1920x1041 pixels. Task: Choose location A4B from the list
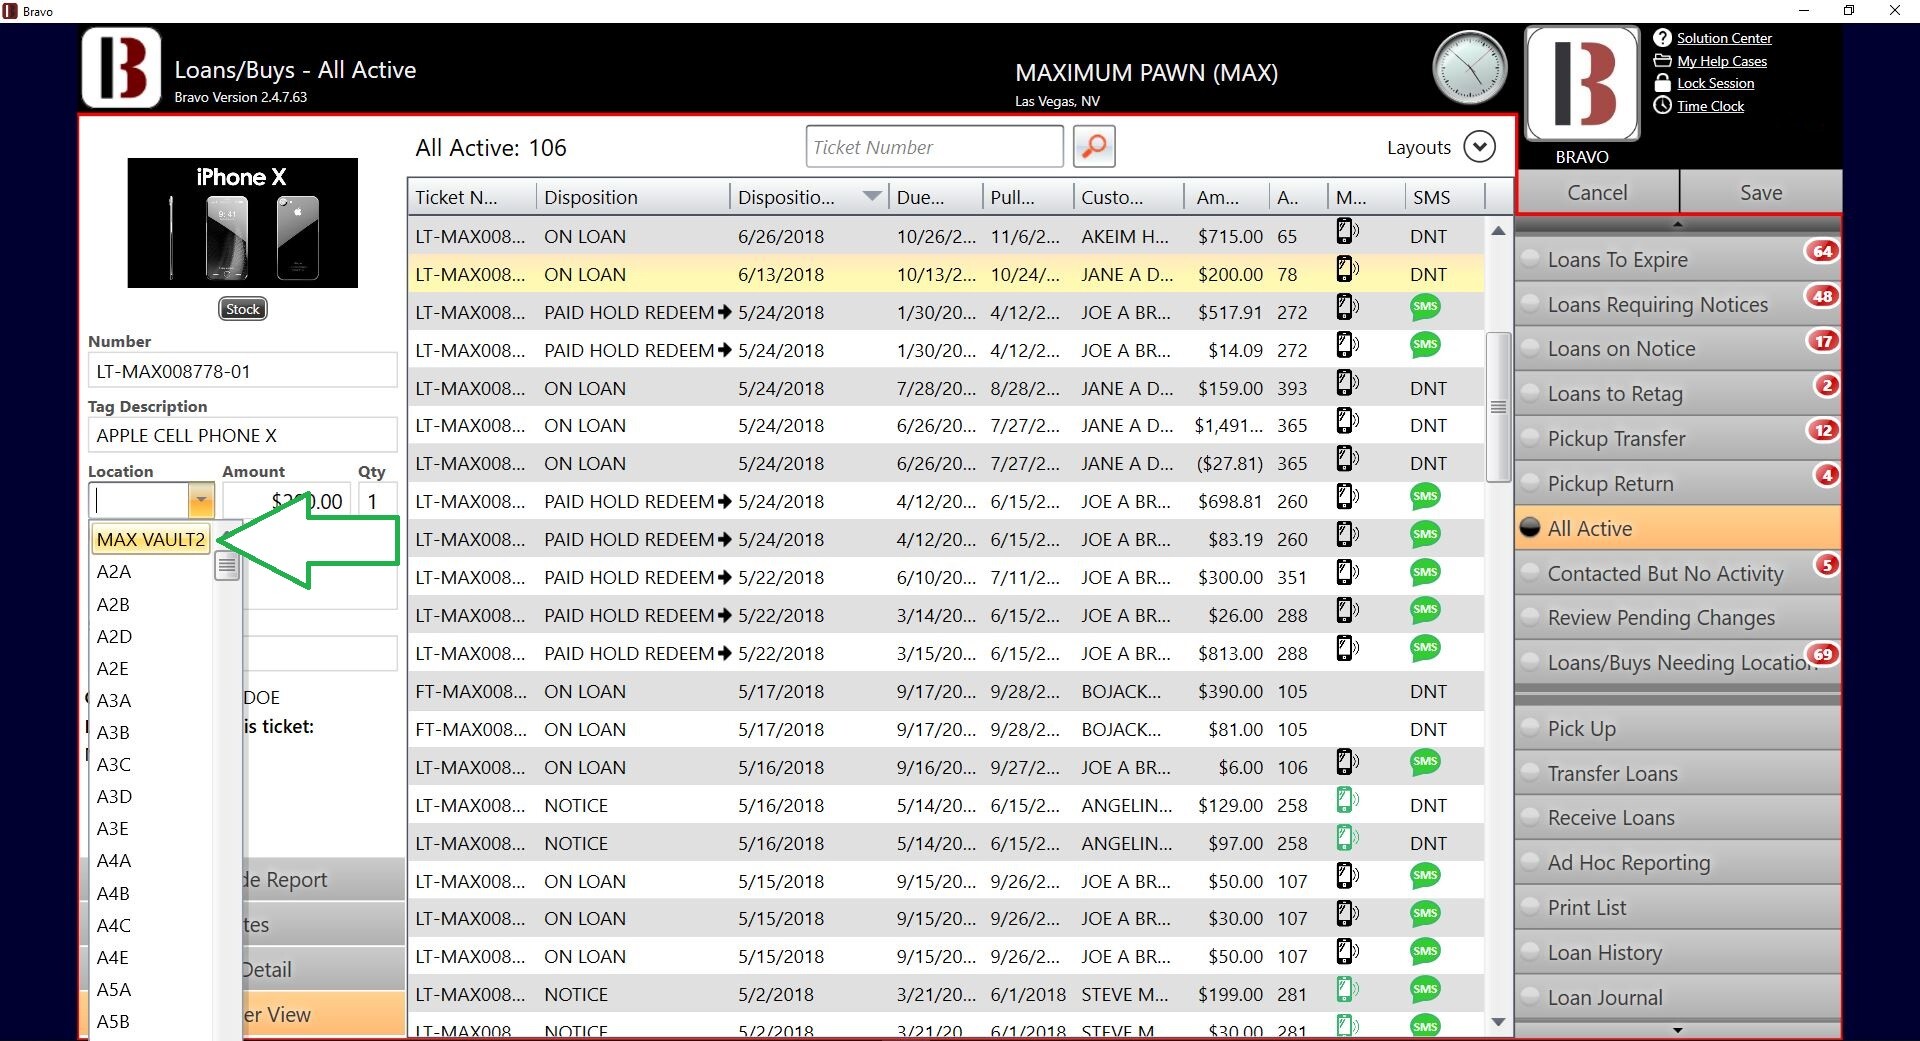(x=114, y=893)
